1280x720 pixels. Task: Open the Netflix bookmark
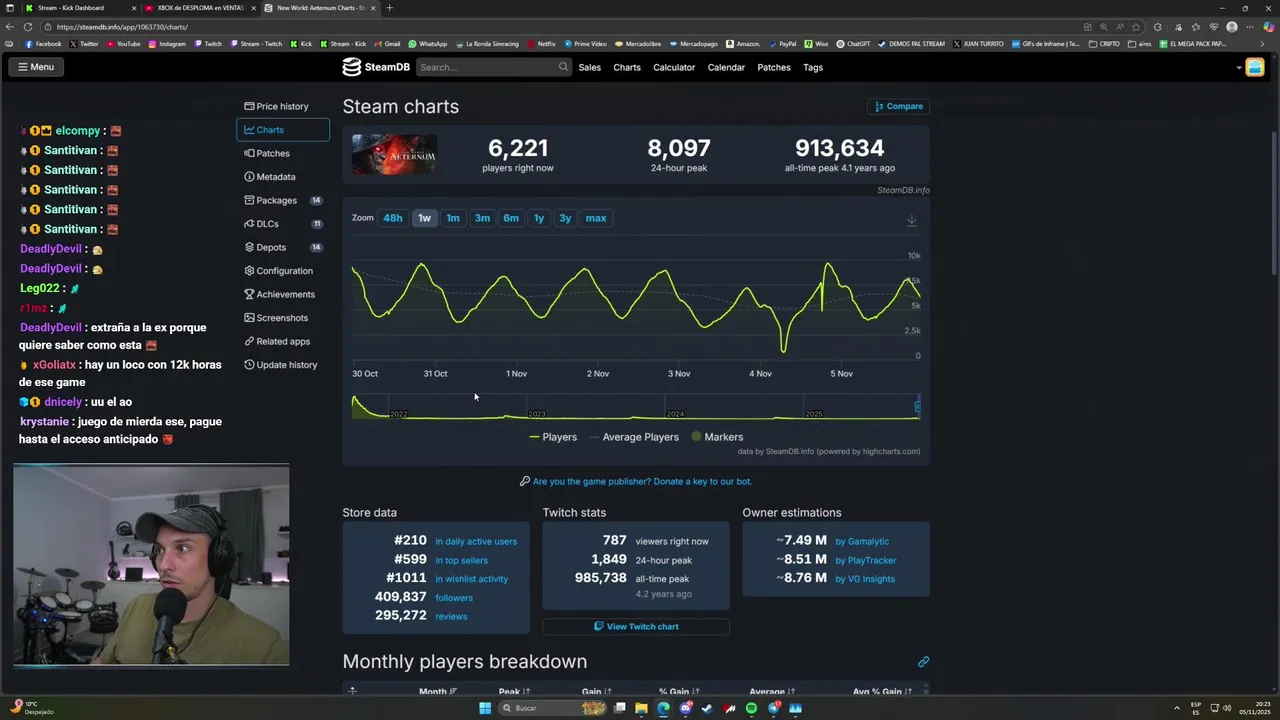pos(541,44)
